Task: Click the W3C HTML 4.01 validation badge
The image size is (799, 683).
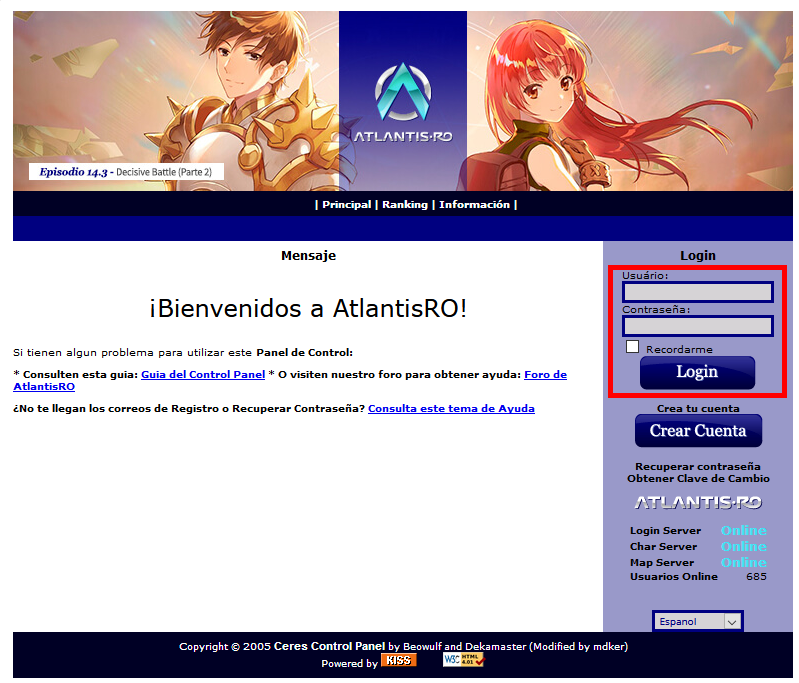Action: [x=464, y=660]
